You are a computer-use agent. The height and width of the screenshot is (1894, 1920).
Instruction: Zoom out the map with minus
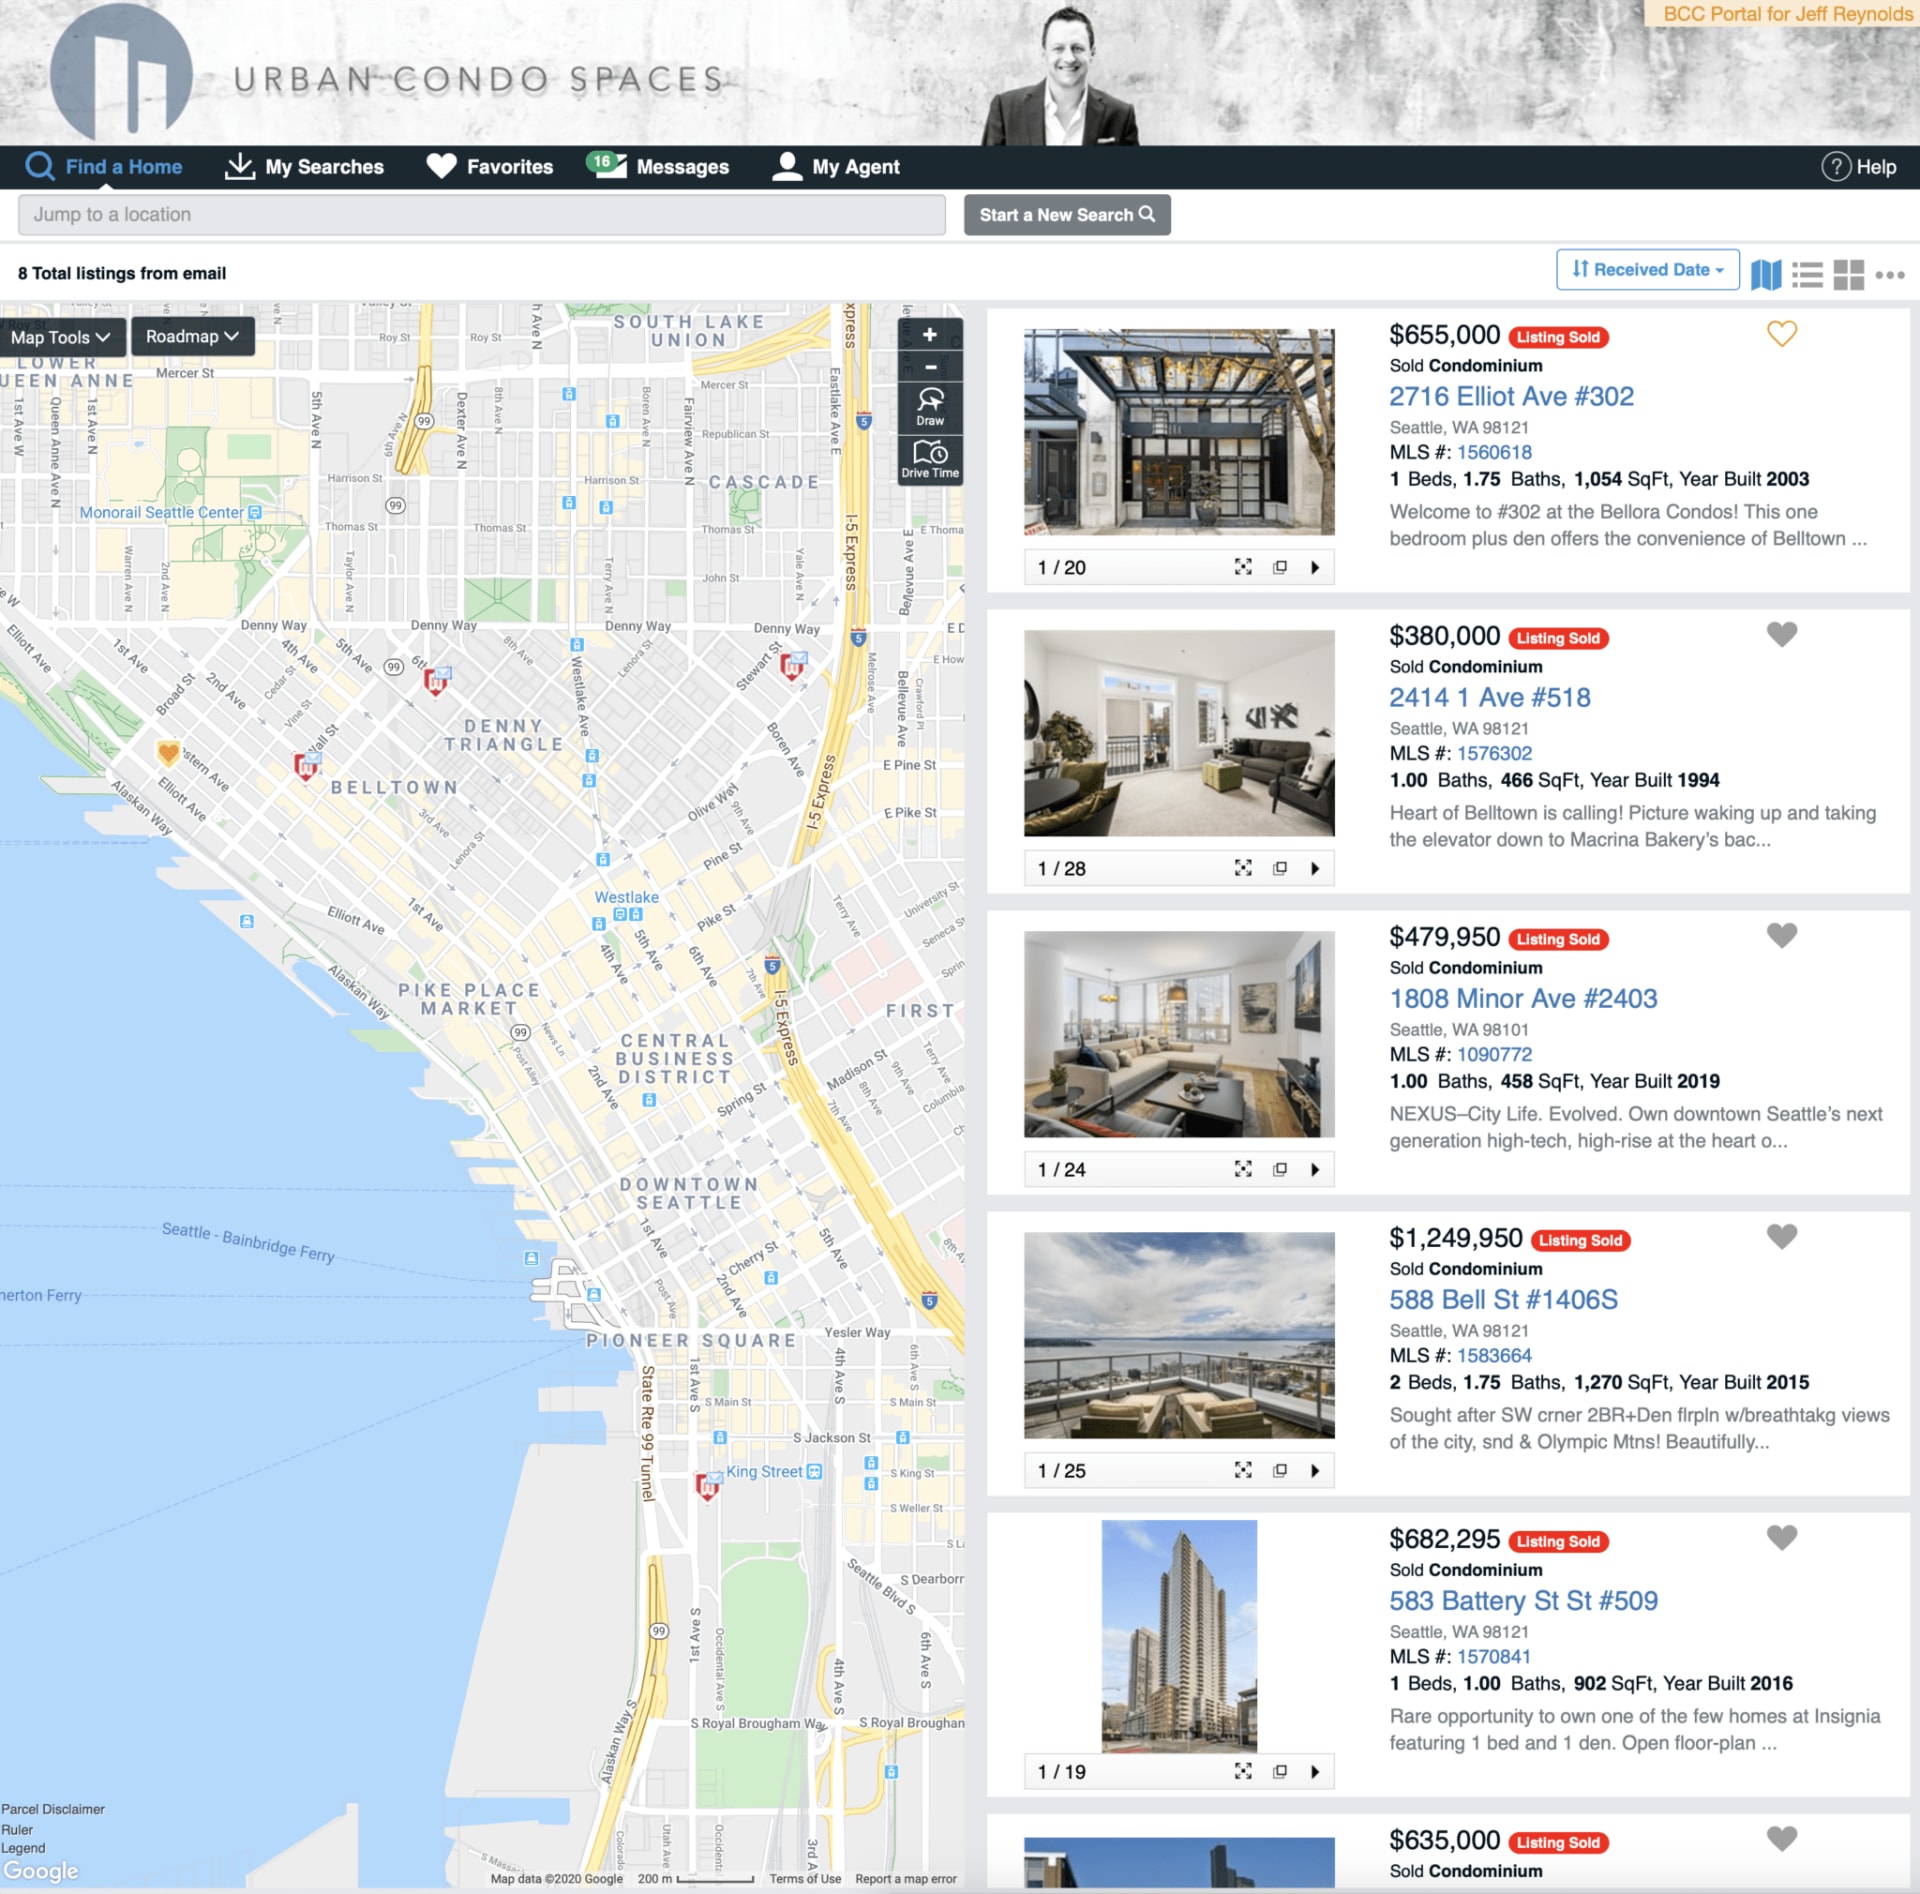pos(930,367)
